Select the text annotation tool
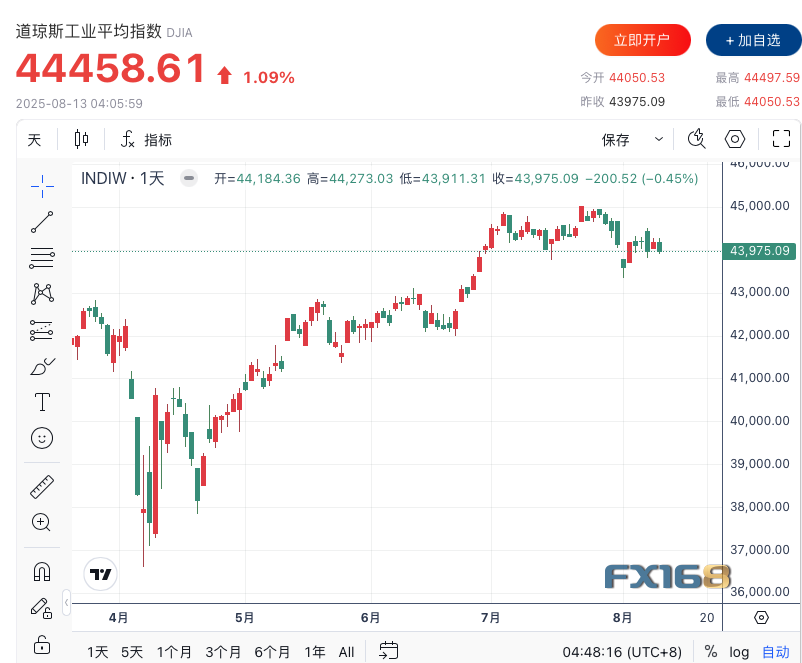The width and height of the screenshot is (802, 663). tap(42, 402)
